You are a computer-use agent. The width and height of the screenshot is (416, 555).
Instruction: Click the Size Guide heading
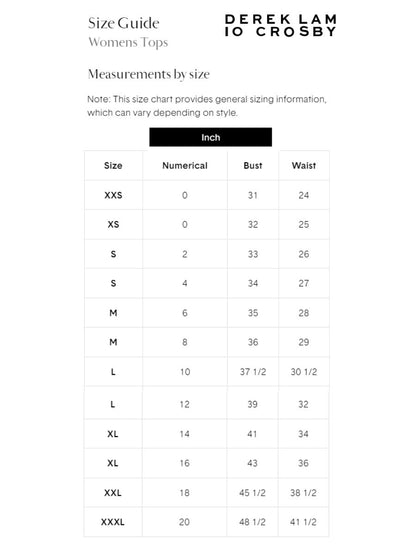[124, 23]
